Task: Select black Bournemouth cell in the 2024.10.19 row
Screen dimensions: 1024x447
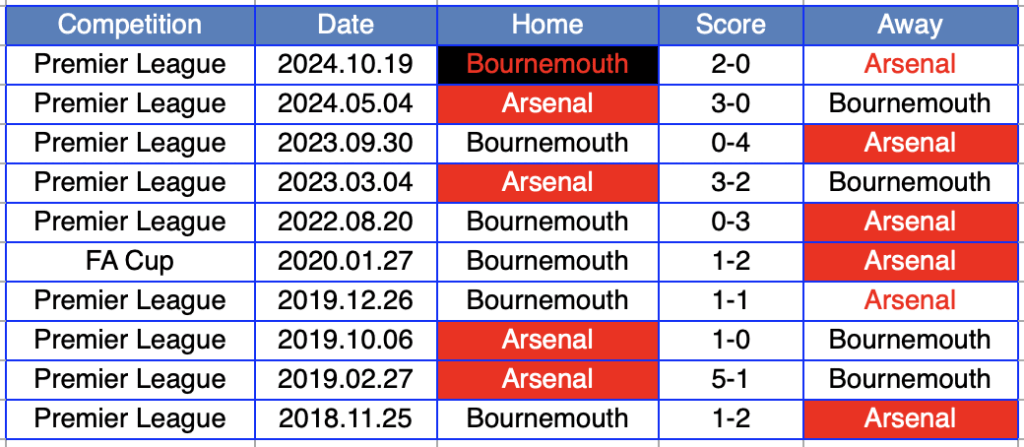Action: (547, 65)
